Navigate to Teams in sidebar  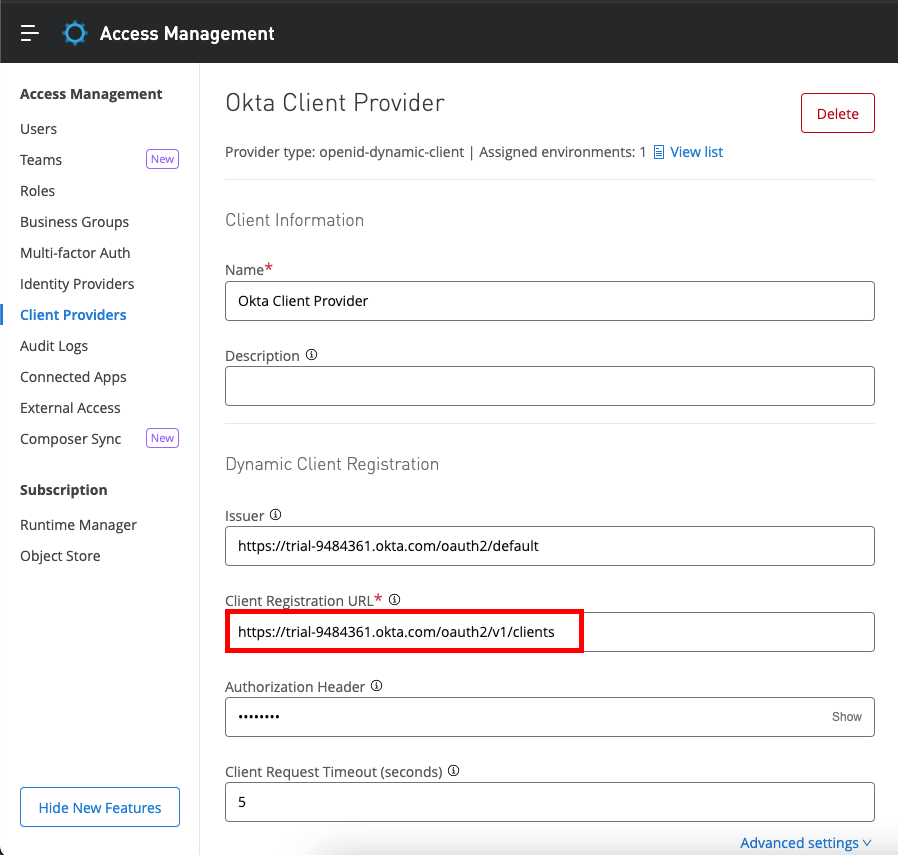click(41, 160)
